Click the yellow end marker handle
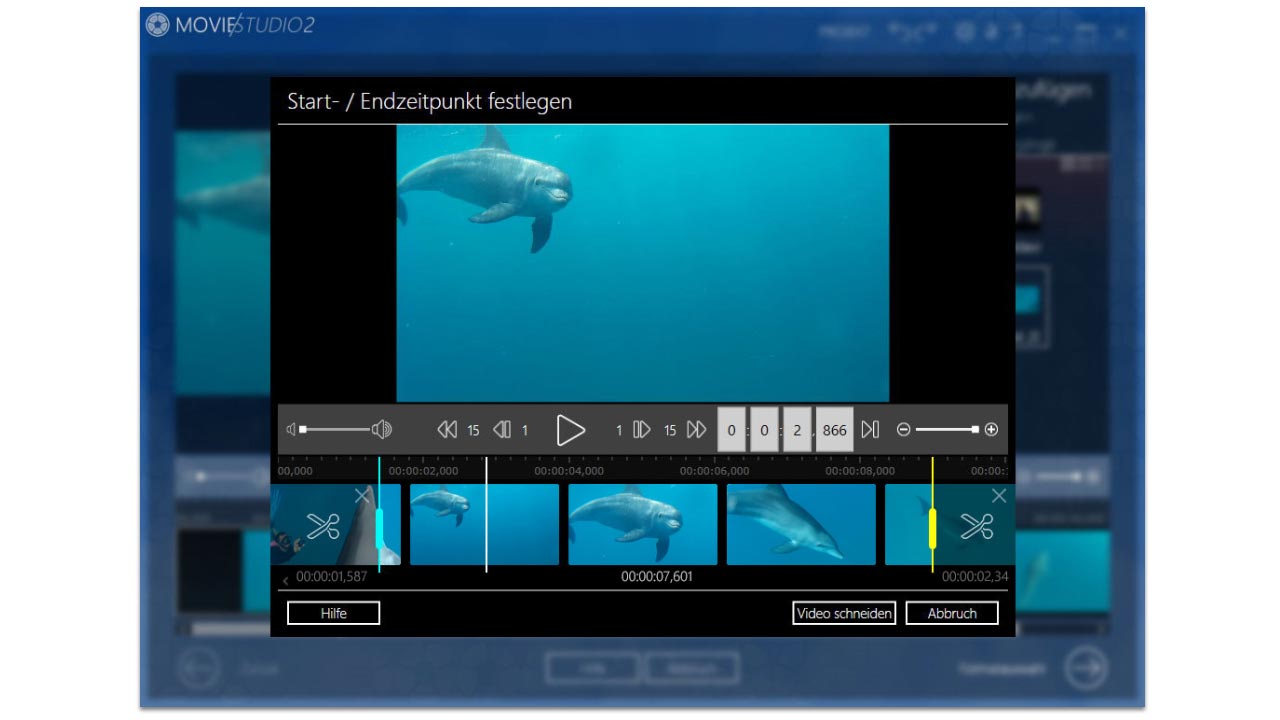Screen dimensions: 1280x720 coord(932,528)
